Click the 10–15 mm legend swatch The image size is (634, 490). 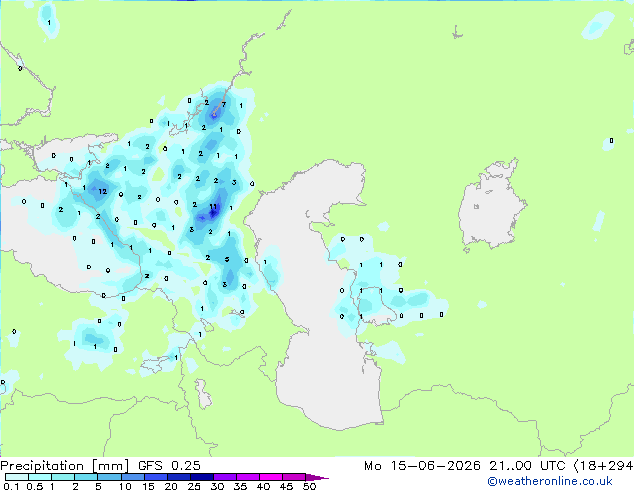[x=132, y=477]
